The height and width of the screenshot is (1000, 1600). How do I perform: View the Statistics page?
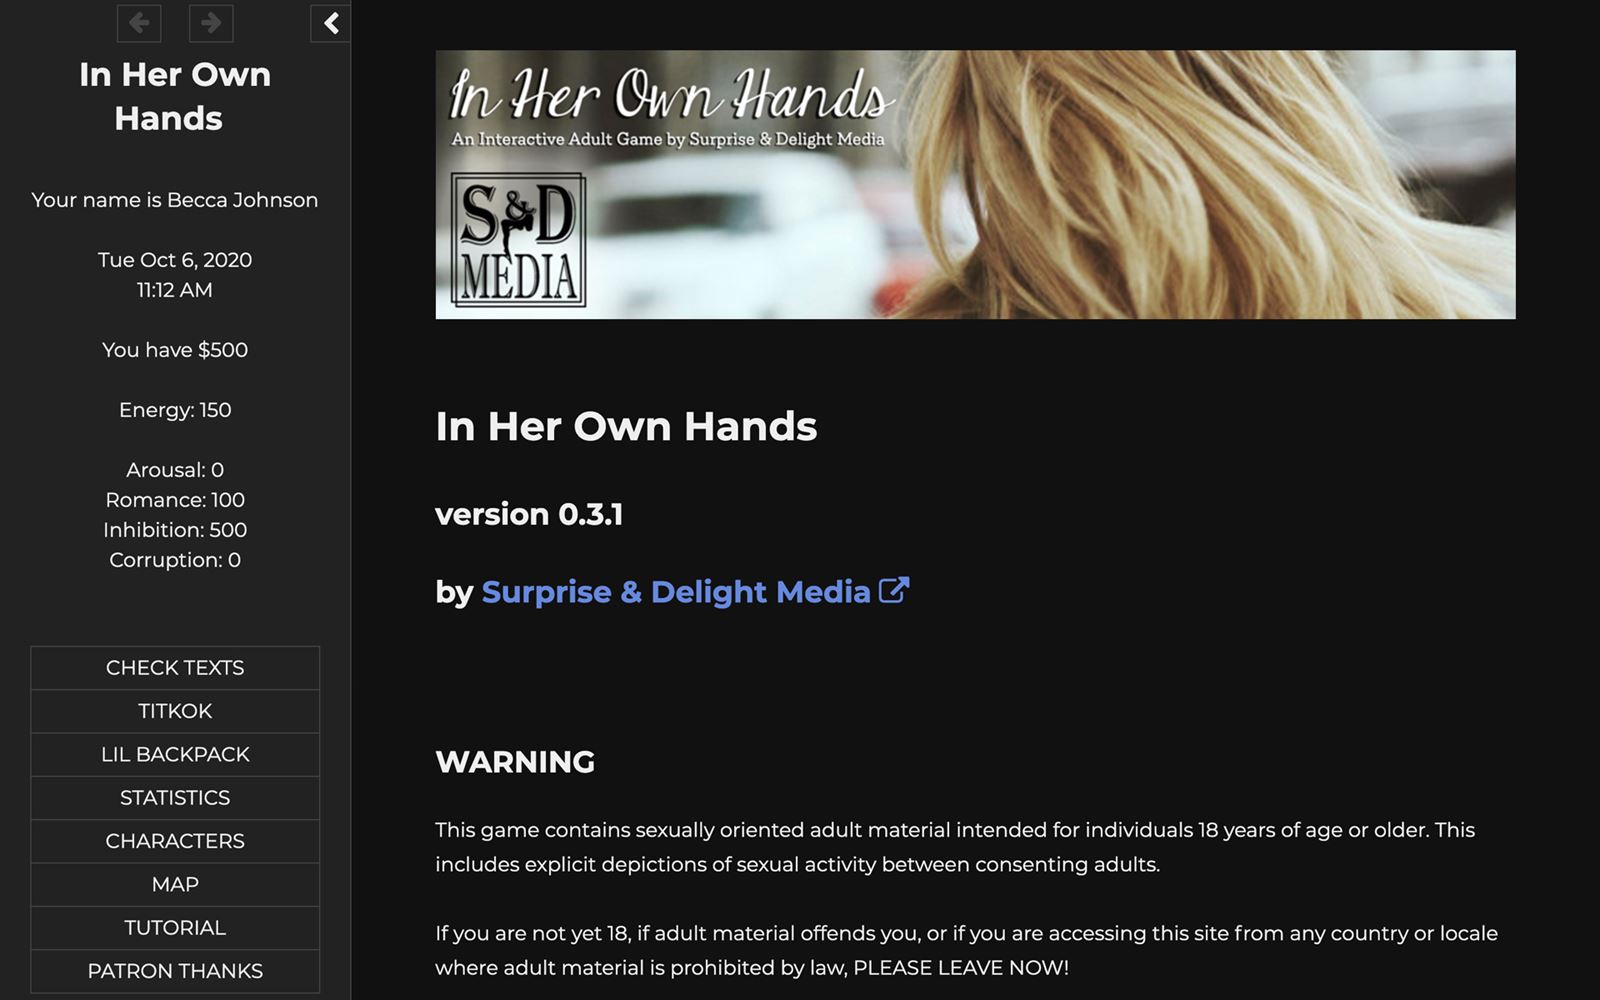(175, 798)
